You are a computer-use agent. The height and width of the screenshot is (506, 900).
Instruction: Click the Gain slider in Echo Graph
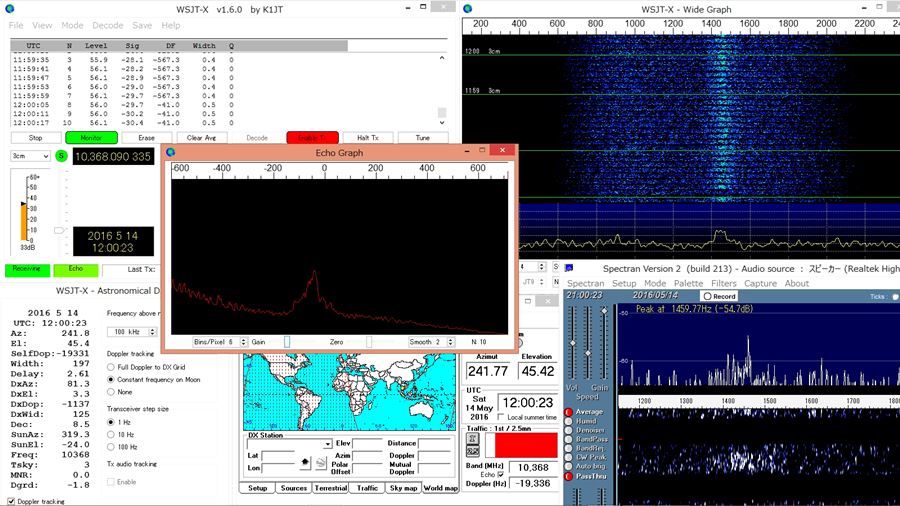point(287,342)
